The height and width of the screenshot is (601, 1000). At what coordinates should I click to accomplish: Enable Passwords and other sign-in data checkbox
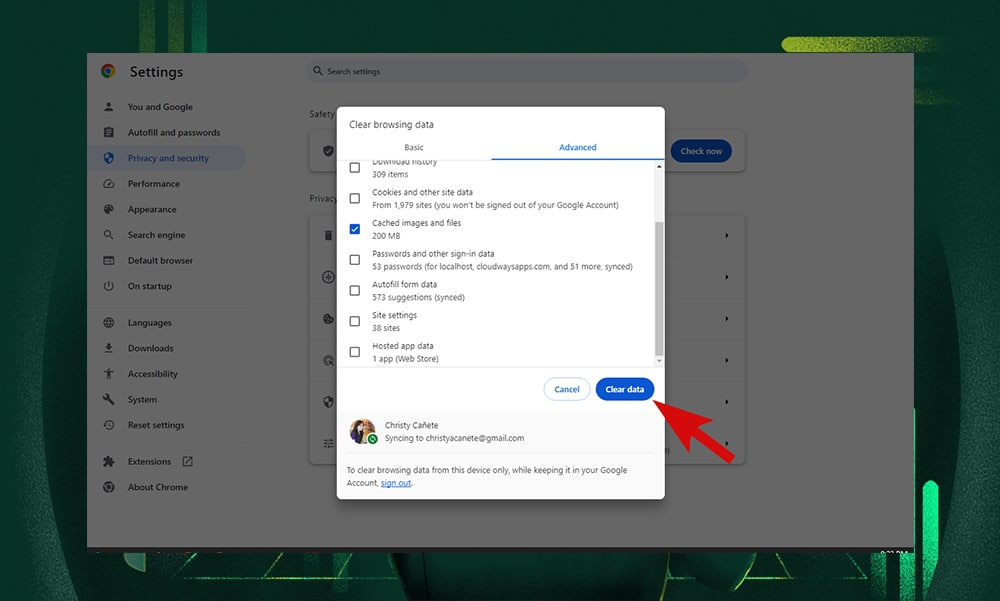tap(355, 260)
